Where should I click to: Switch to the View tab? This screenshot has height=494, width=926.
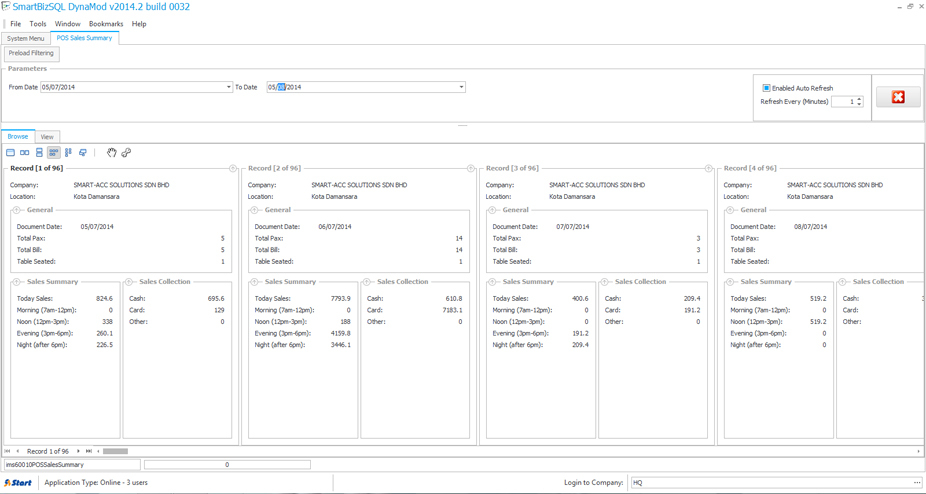pos(47,136)
